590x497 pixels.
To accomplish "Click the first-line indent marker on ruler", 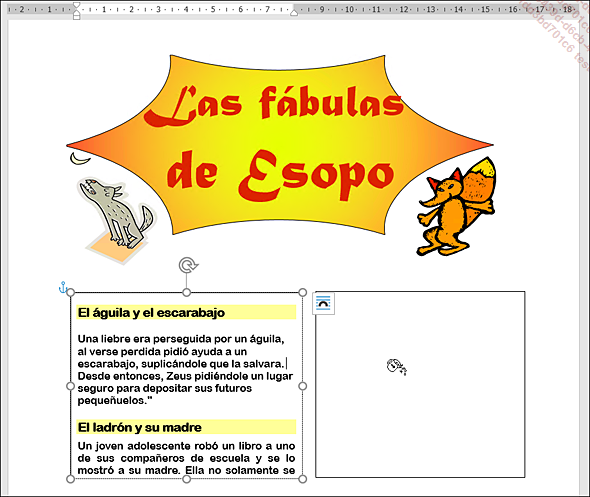I will coord(76,6).
